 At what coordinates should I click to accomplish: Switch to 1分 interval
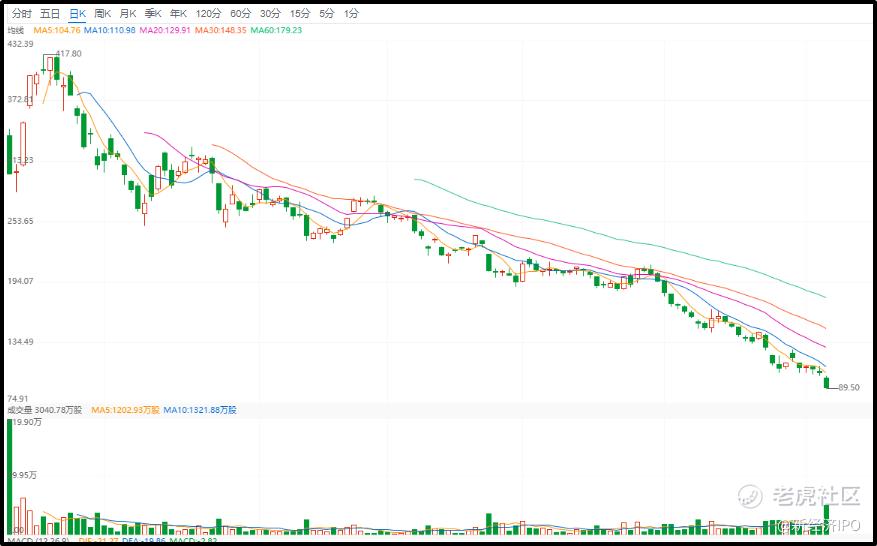(351, 13)
